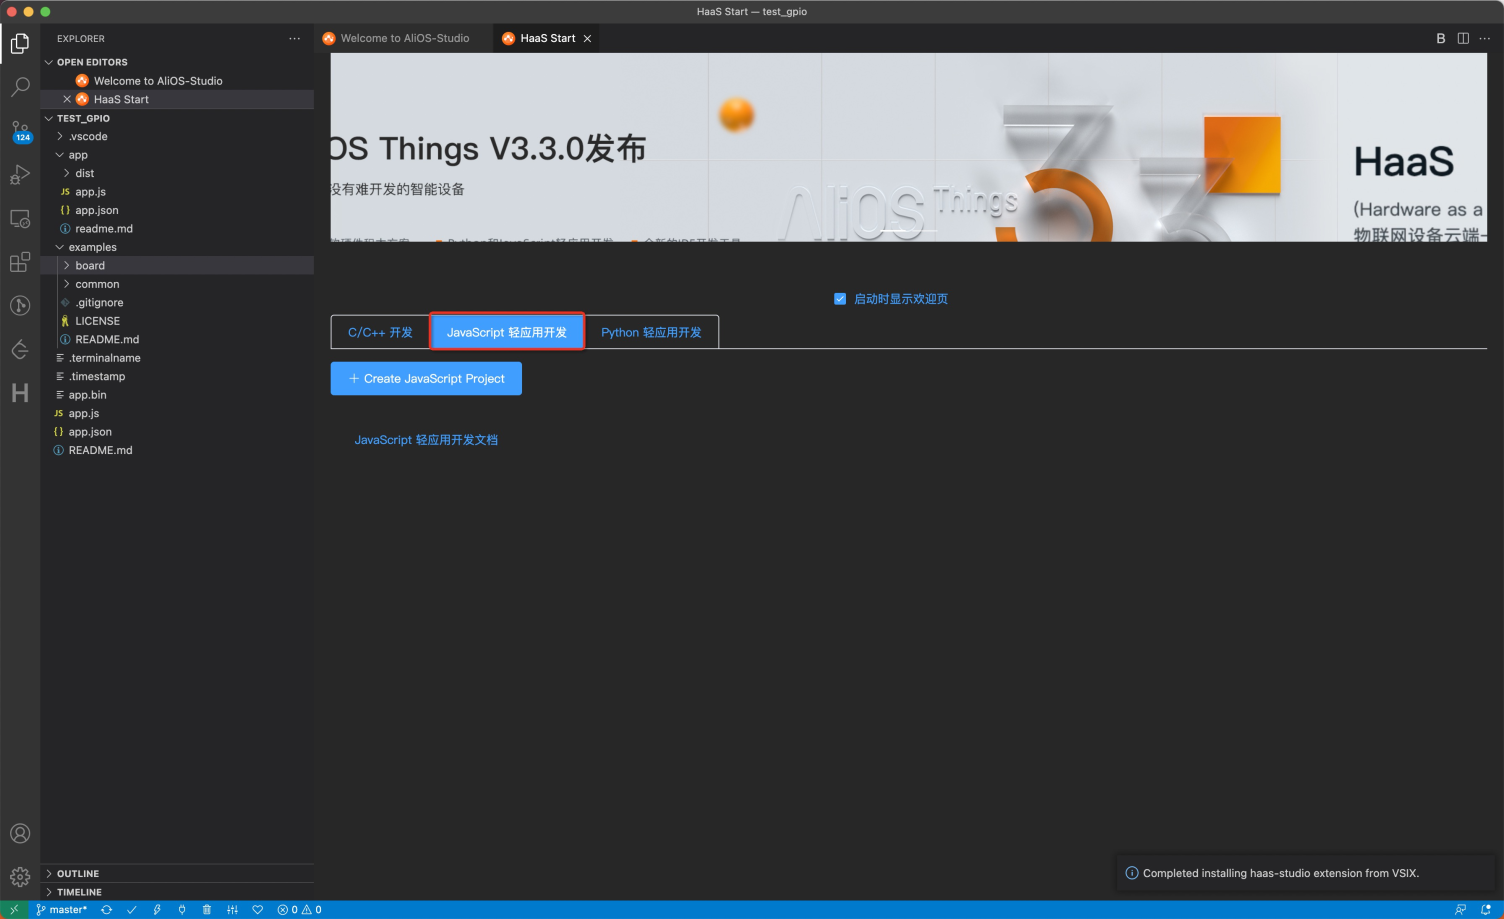Click the installation completed notification message
The height and width of the screenshot is (919, 1504).
pyautogui.click(x=1280, y=873)
